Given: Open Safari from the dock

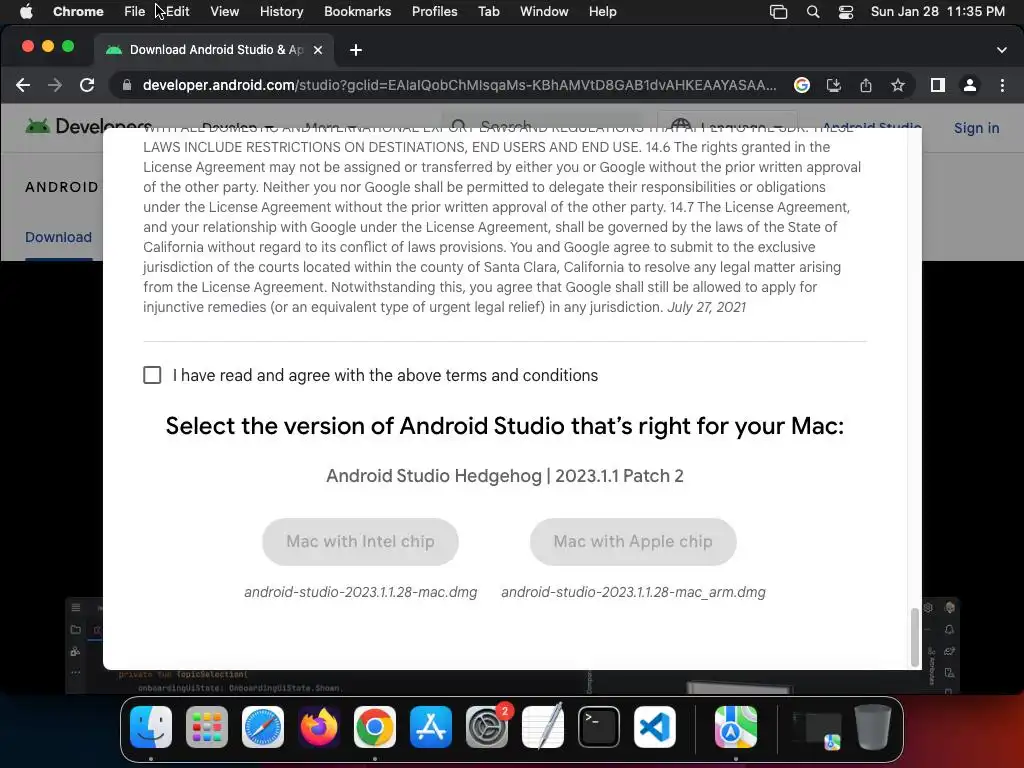Looking at the screenshot, I should pyautogui.click(x=263, y=727).
